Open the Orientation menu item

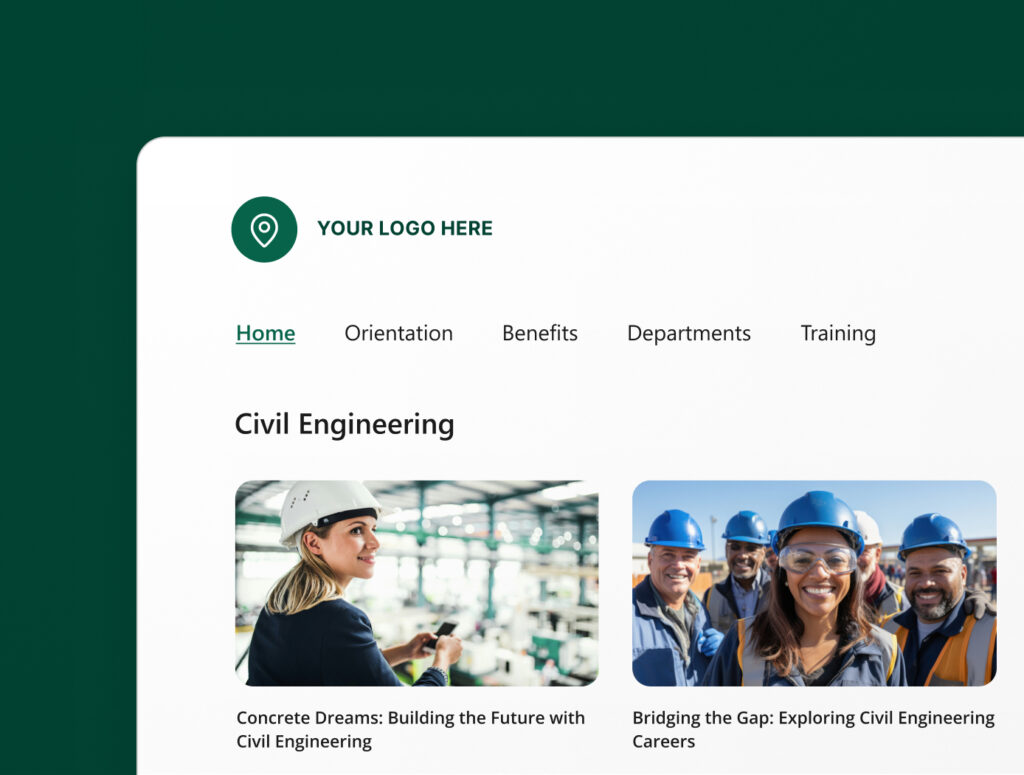tap(398, 333)
